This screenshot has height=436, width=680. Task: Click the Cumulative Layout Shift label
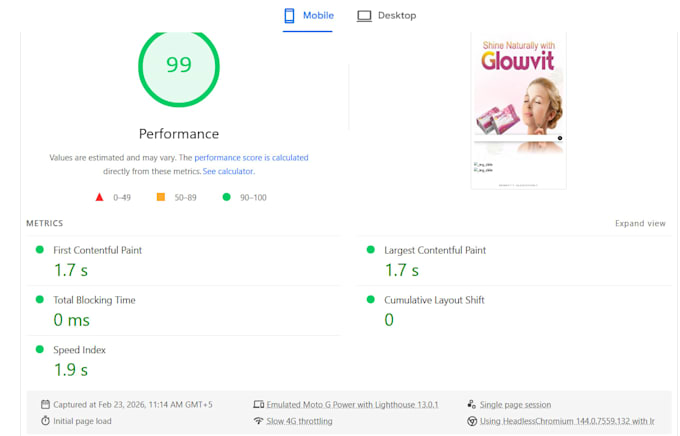pyautogui.click(x=434, y=300)
